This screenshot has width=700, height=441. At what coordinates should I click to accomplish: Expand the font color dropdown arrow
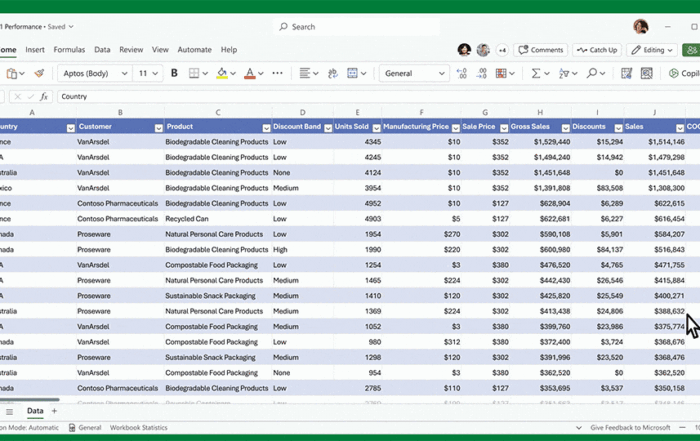tap(261, 74)
